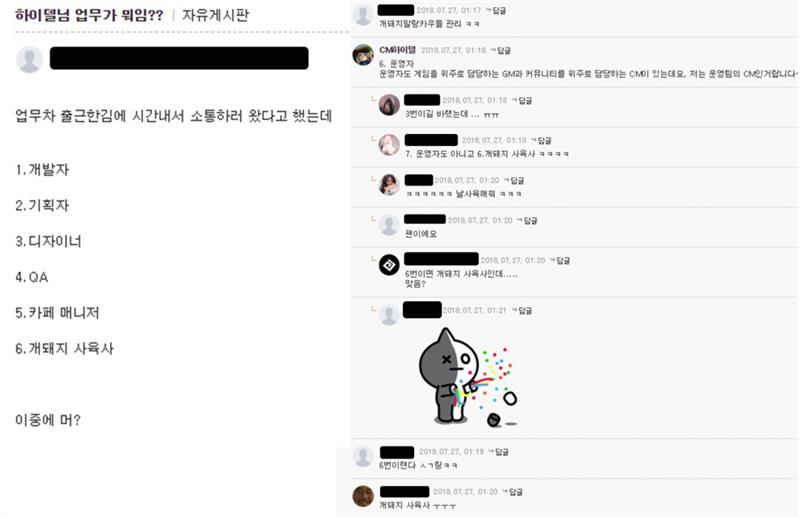This screenshot has height=517, width=800.
Task: Open the 자유게시판 board link
Action: (215, 15)
